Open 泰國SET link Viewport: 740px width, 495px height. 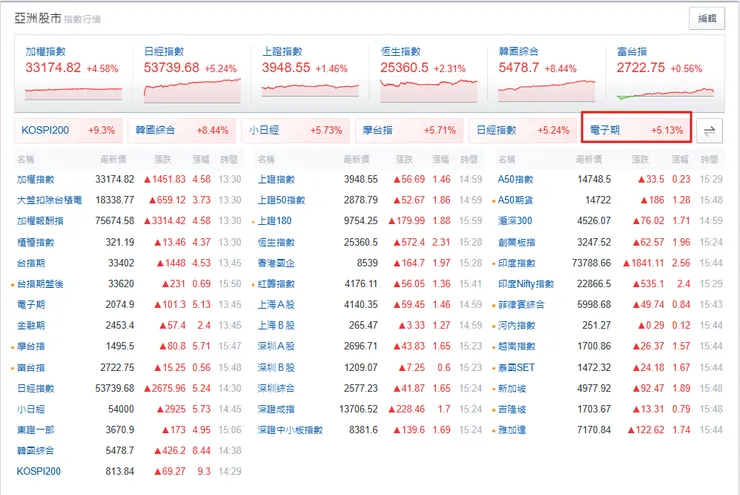click(x=516, y=368)
